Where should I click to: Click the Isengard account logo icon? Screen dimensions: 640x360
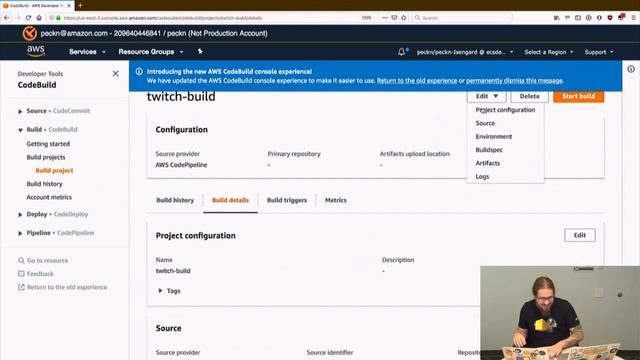click(29, 33)
